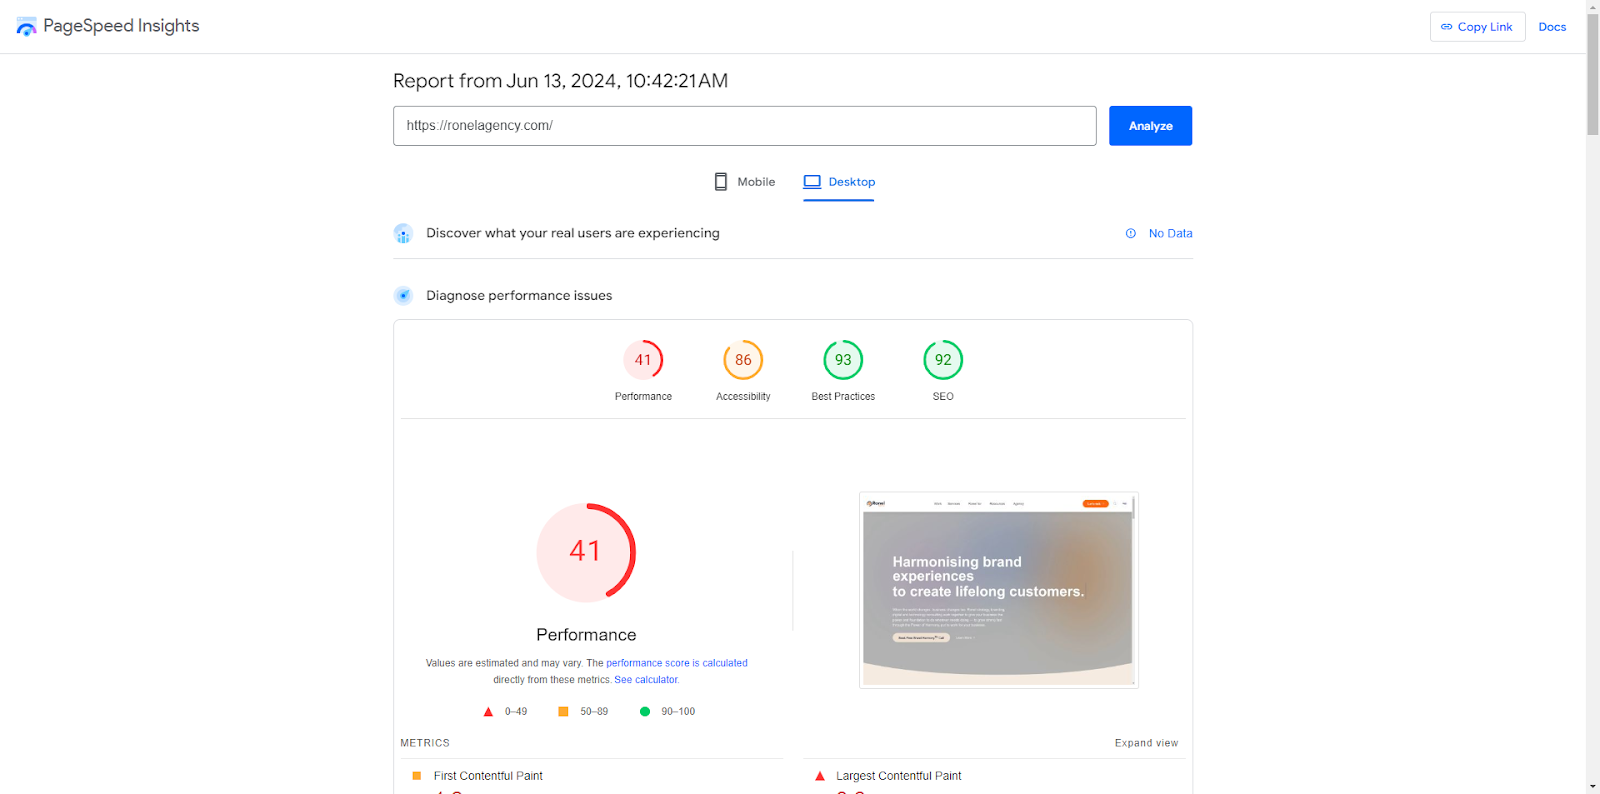Click the green circle 90–100 legend icon
Viewport: 1600px width, 794px height.
(x=645, y=712)
